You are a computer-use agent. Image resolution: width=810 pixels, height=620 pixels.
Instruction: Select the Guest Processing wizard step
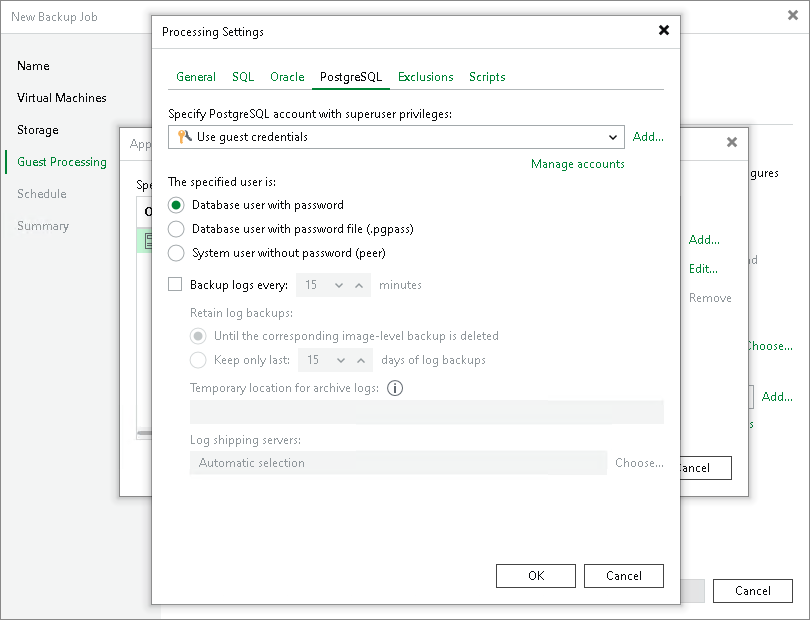coord(62,162)
